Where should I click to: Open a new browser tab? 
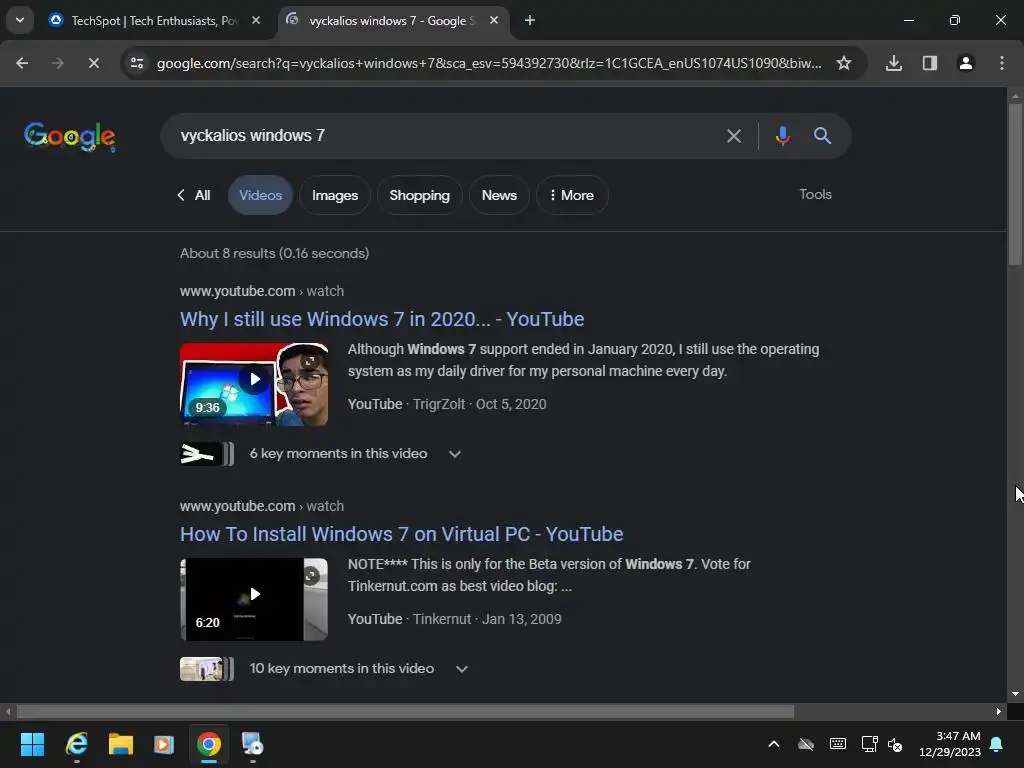[x=530, y=21]
